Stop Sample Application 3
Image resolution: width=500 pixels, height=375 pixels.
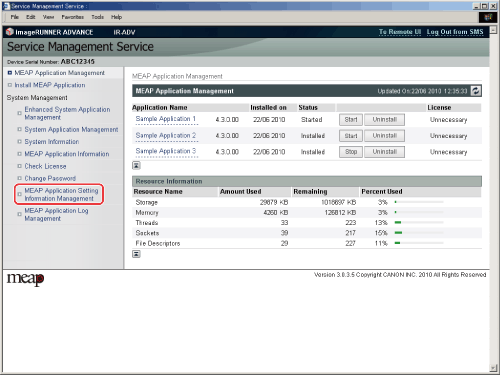click(351, 152)
